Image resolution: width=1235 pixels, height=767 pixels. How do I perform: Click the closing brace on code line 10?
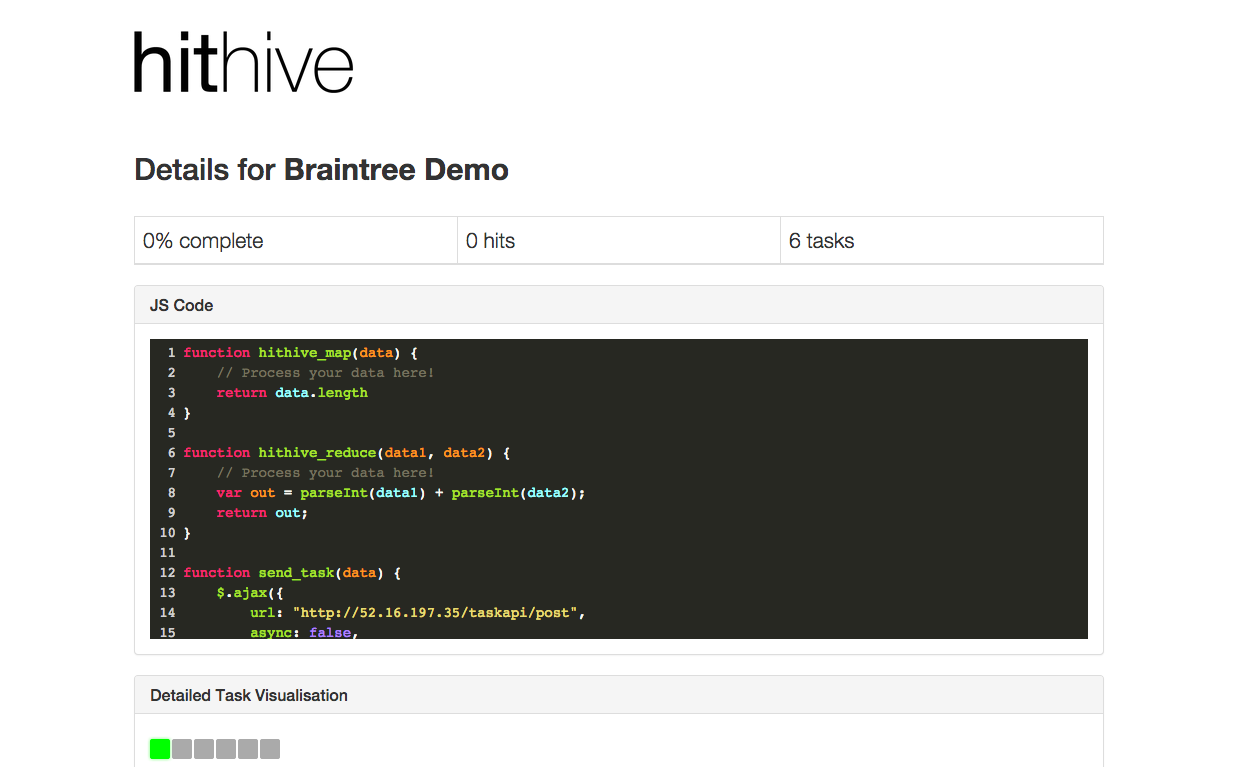187,533
